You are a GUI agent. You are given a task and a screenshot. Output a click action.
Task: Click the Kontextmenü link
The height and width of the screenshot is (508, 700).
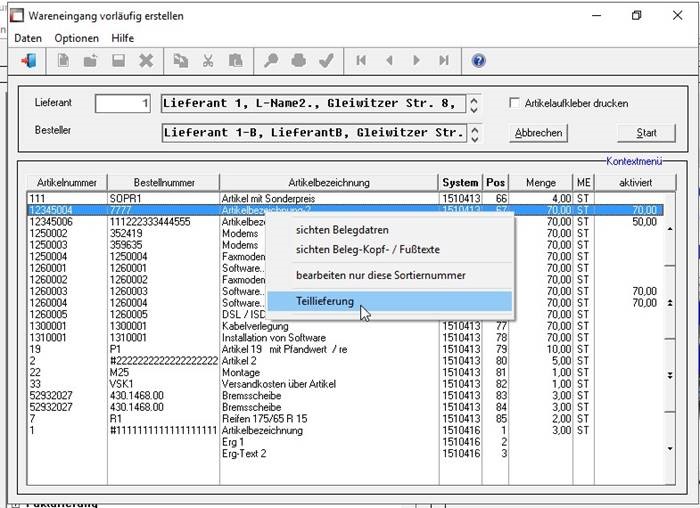pos(633,161)
